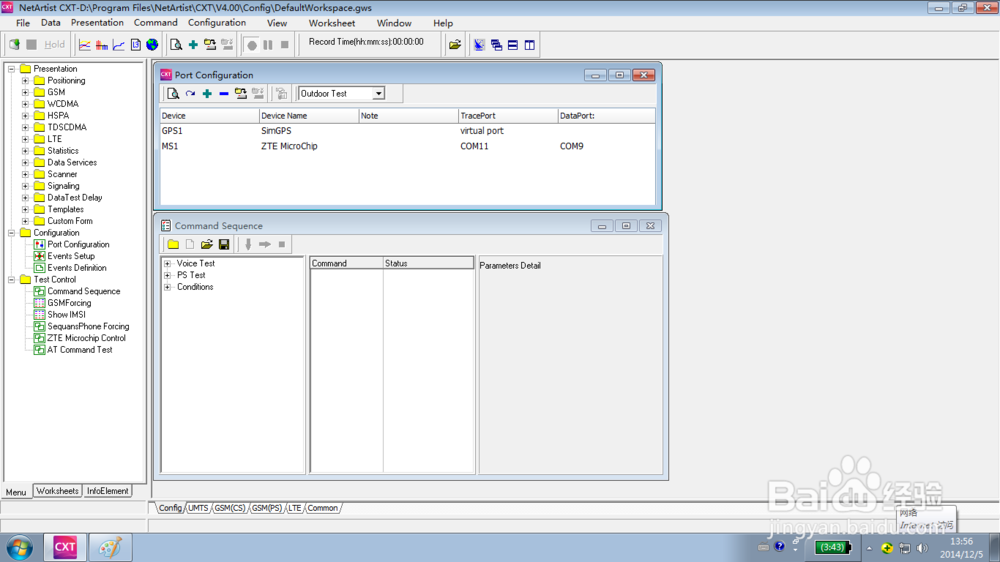
Task: Open the Worksheet menu
Action: click(332, 23)
